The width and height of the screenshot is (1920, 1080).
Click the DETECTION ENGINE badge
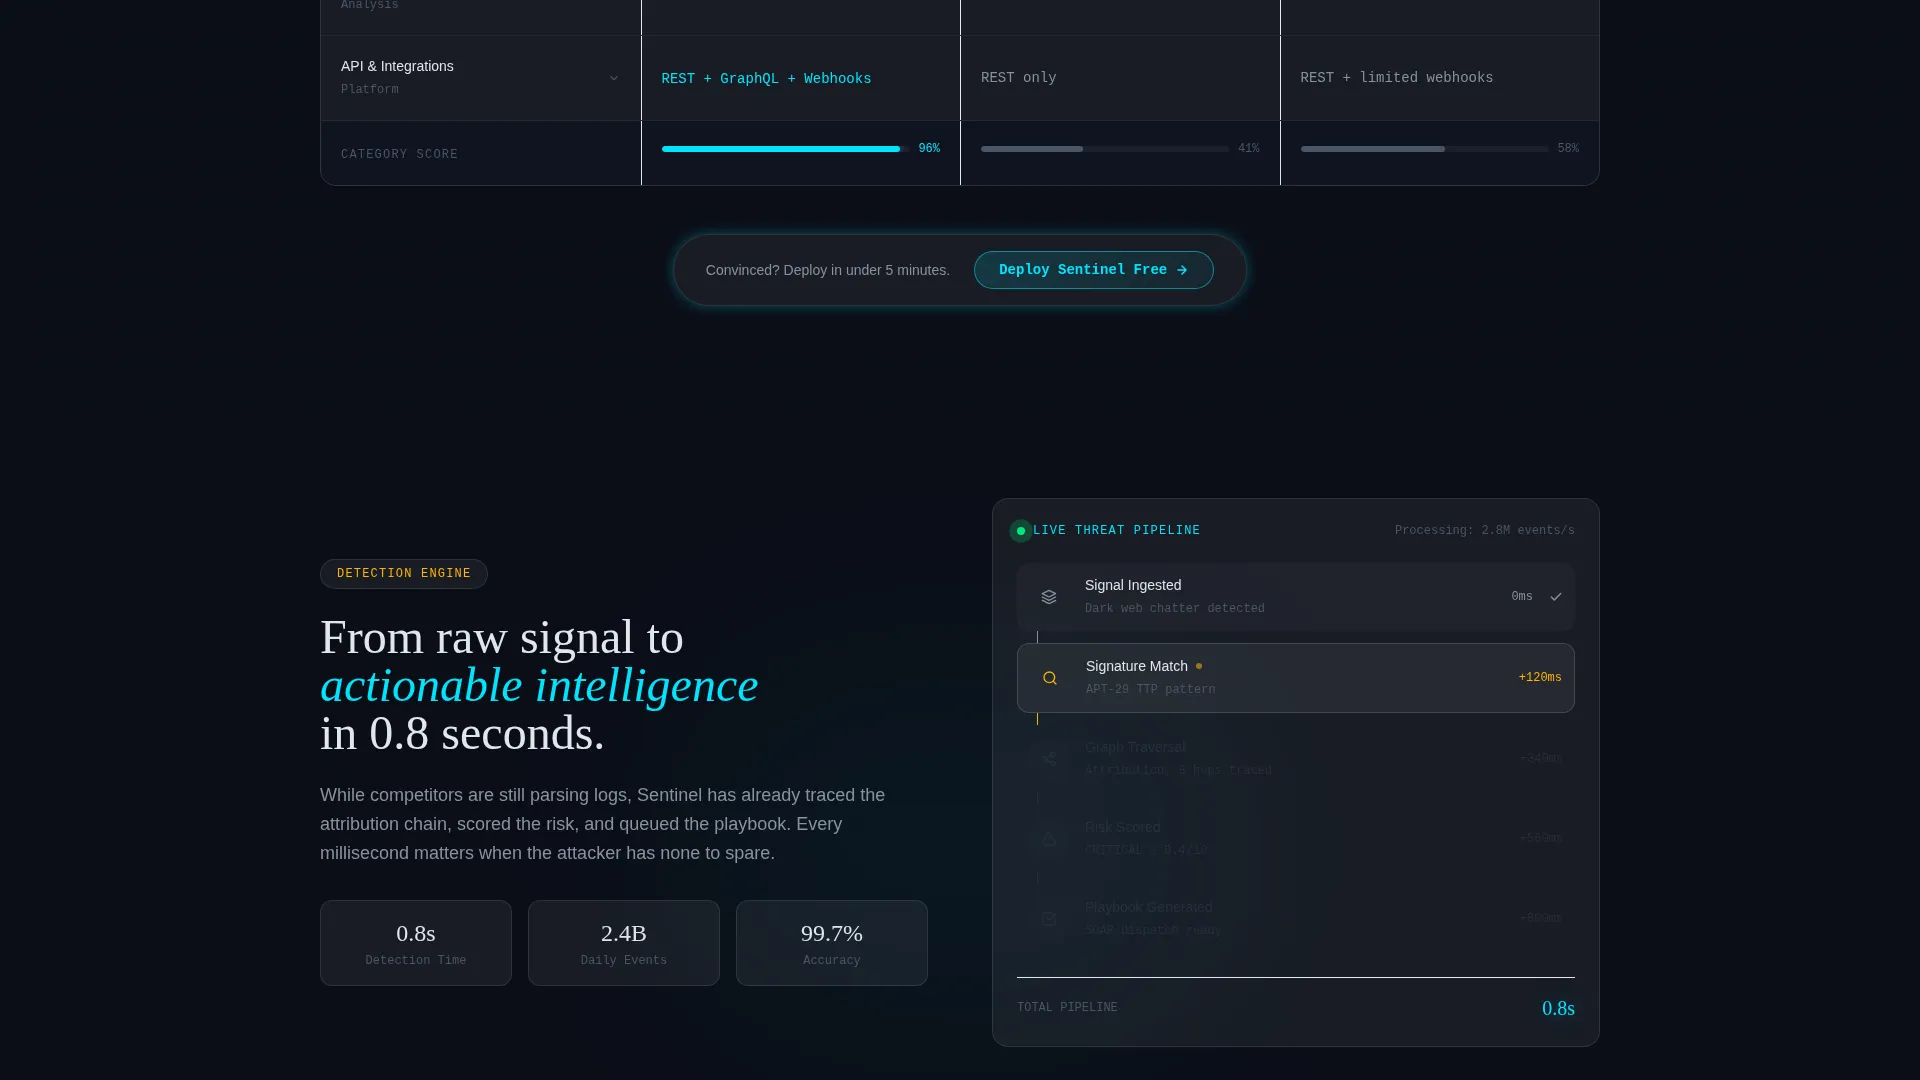pyautogui.click(x=404, y=574)
